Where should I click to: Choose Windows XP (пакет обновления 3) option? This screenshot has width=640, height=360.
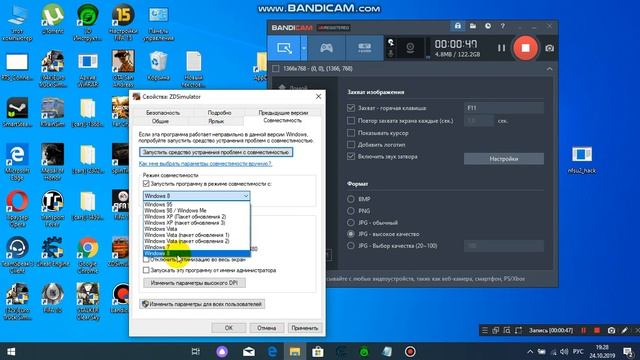(x=196, y=223)
